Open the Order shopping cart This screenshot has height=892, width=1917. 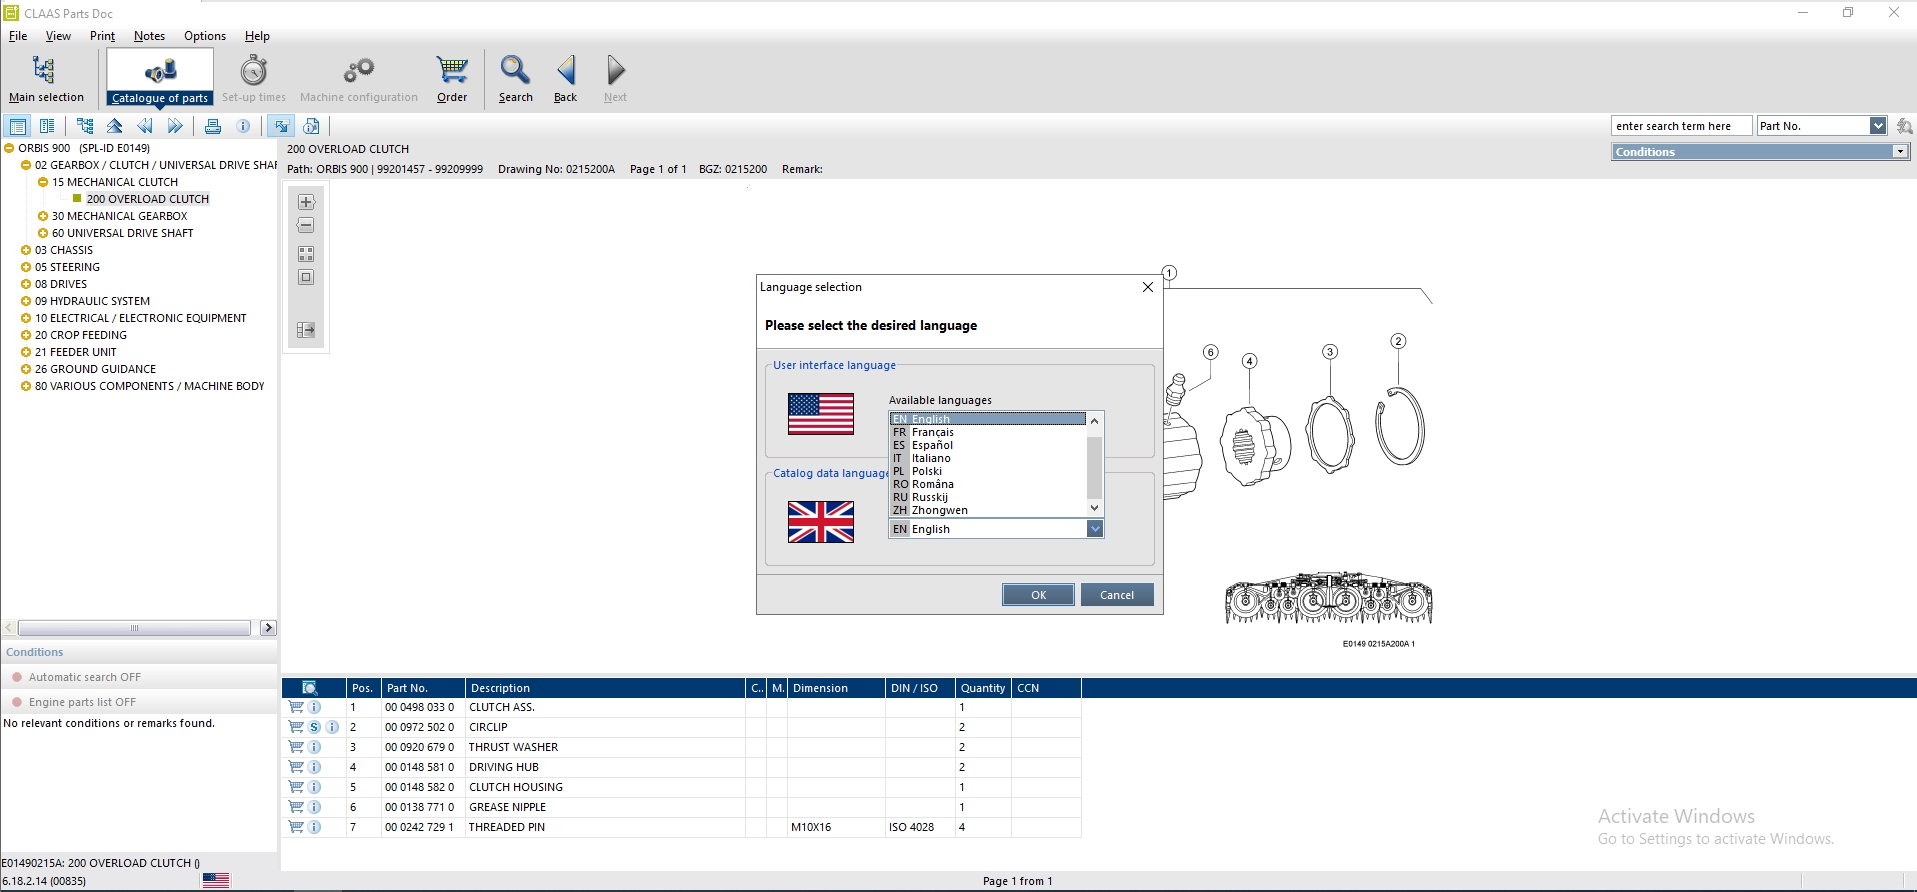[452, 78]
